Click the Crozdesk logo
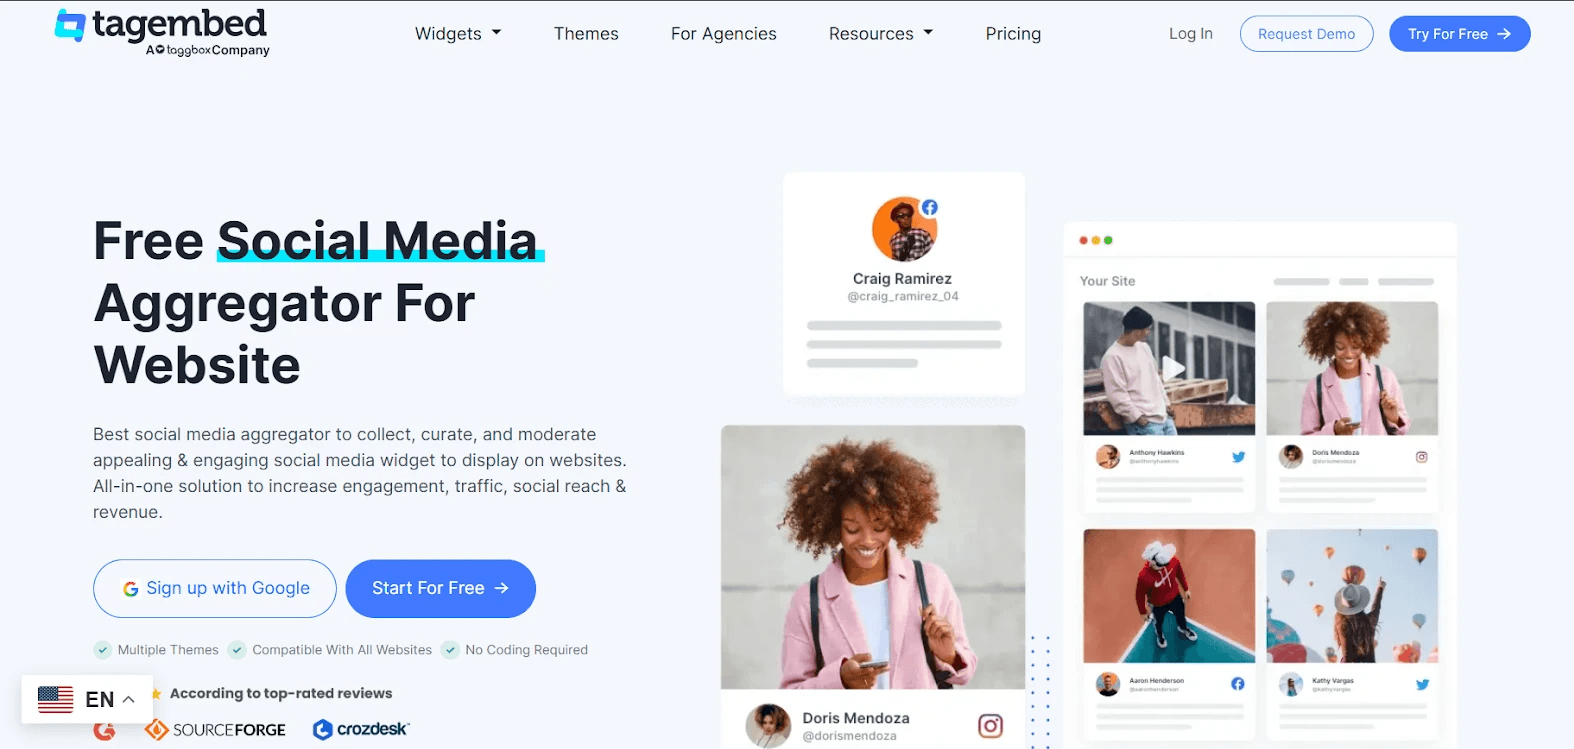 361,729
